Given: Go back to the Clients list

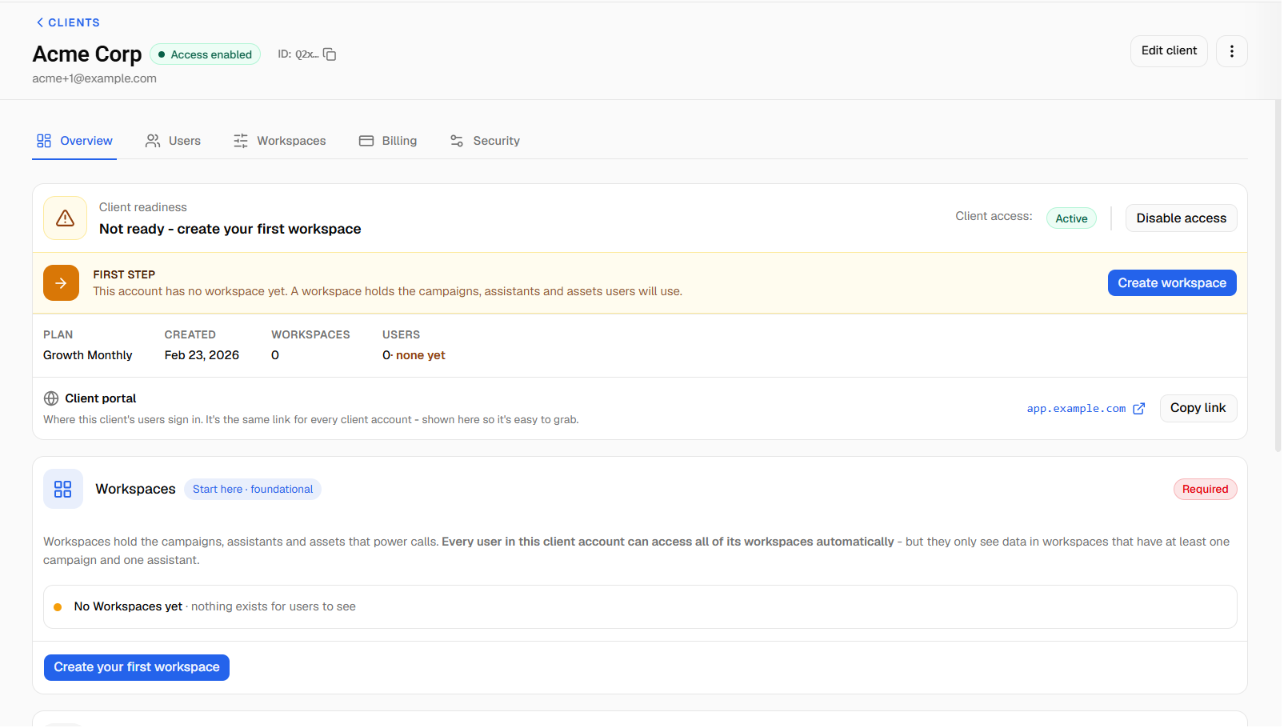Looking at the screenshot, I should [68, 22].
